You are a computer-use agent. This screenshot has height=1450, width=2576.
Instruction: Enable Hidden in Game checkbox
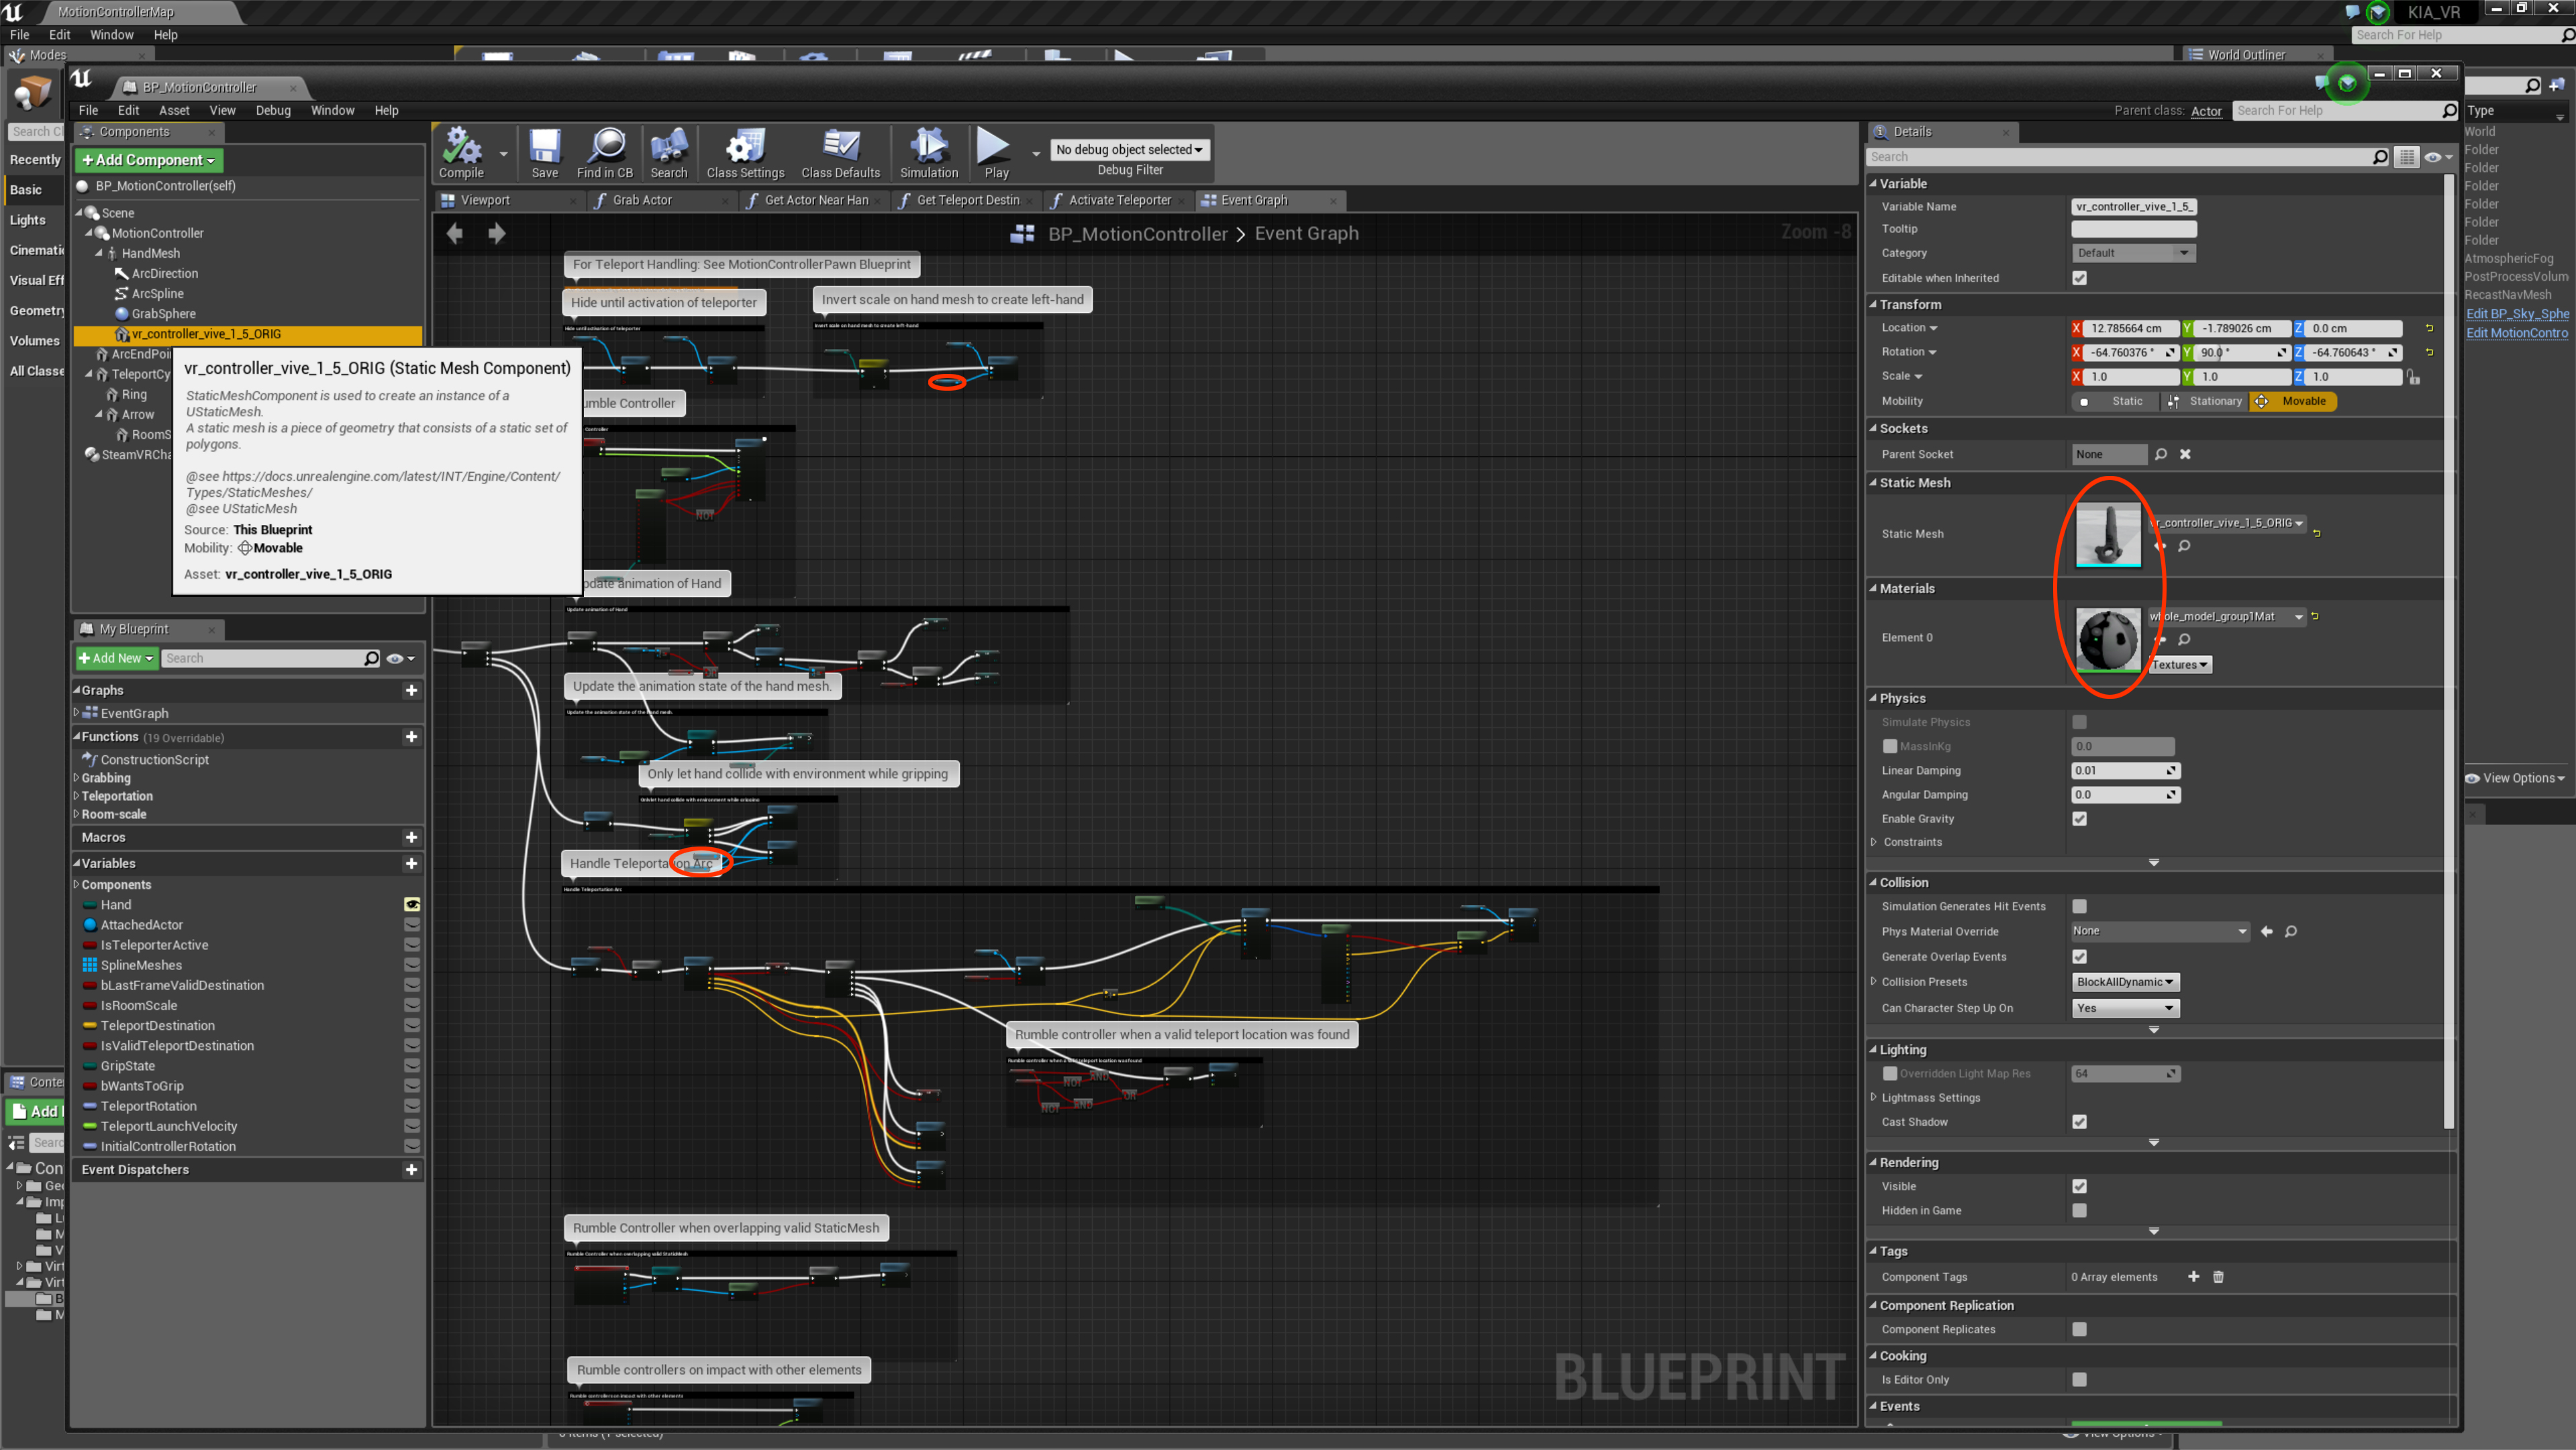(x=2080, y=1211)
